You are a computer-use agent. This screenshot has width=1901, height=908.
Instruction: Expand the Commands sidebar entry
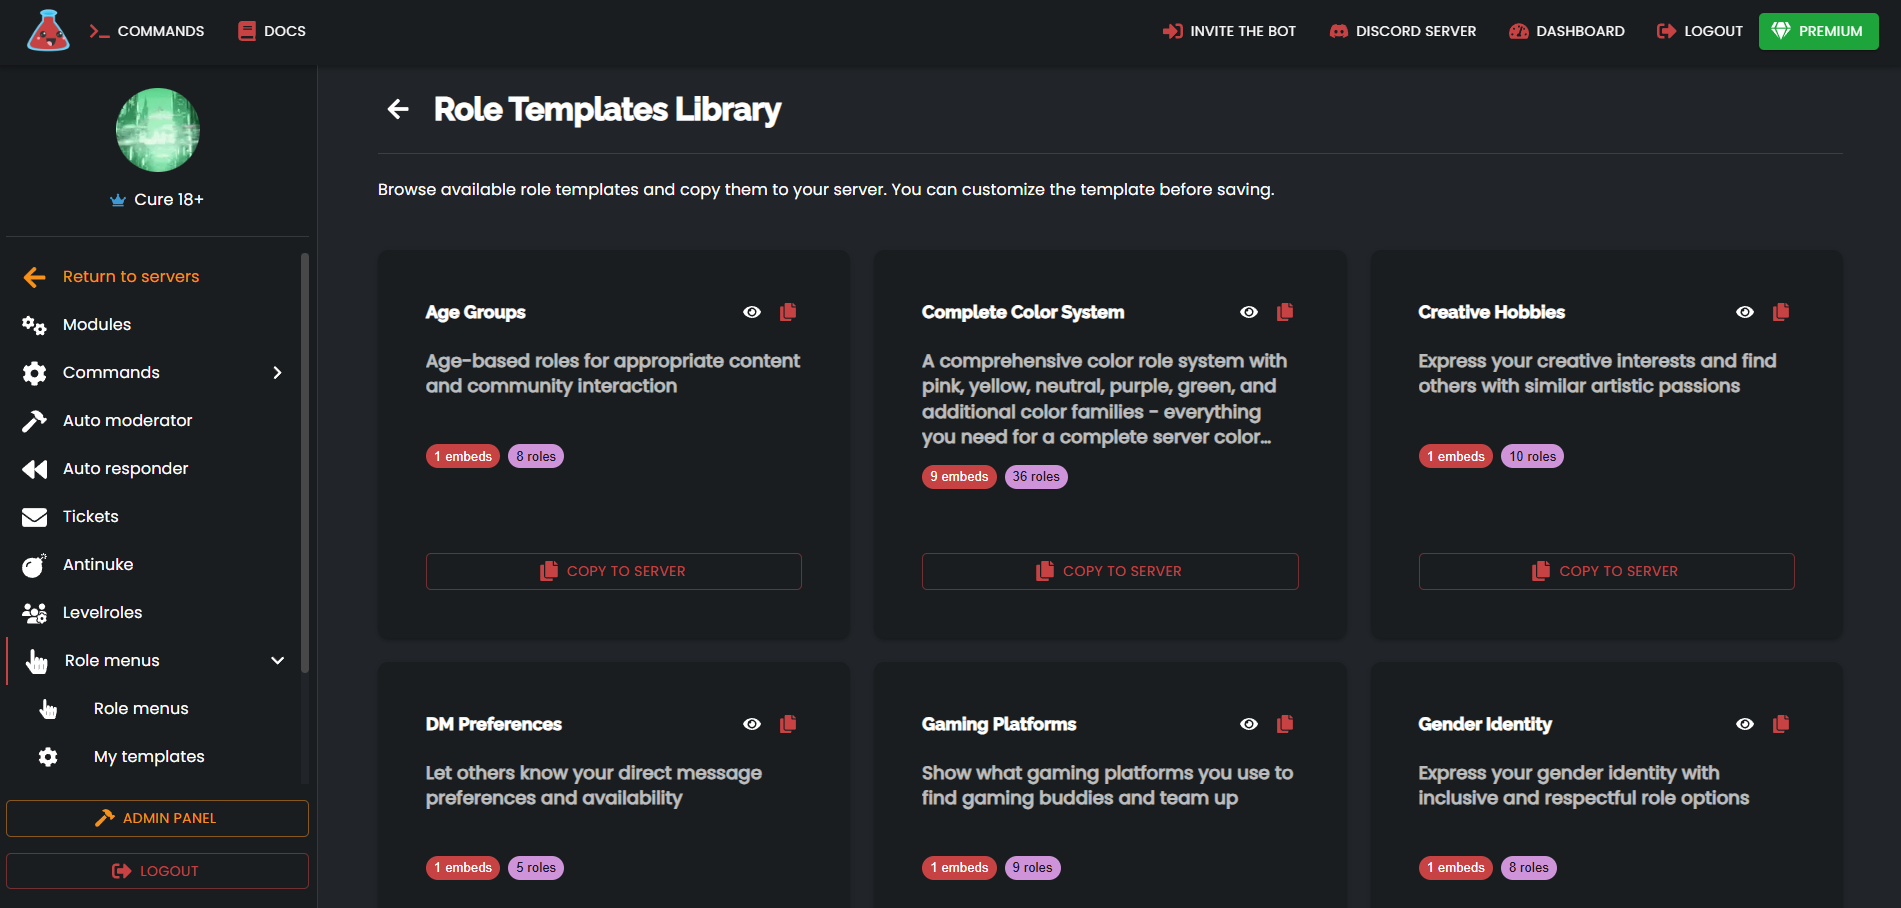(111, 372)
